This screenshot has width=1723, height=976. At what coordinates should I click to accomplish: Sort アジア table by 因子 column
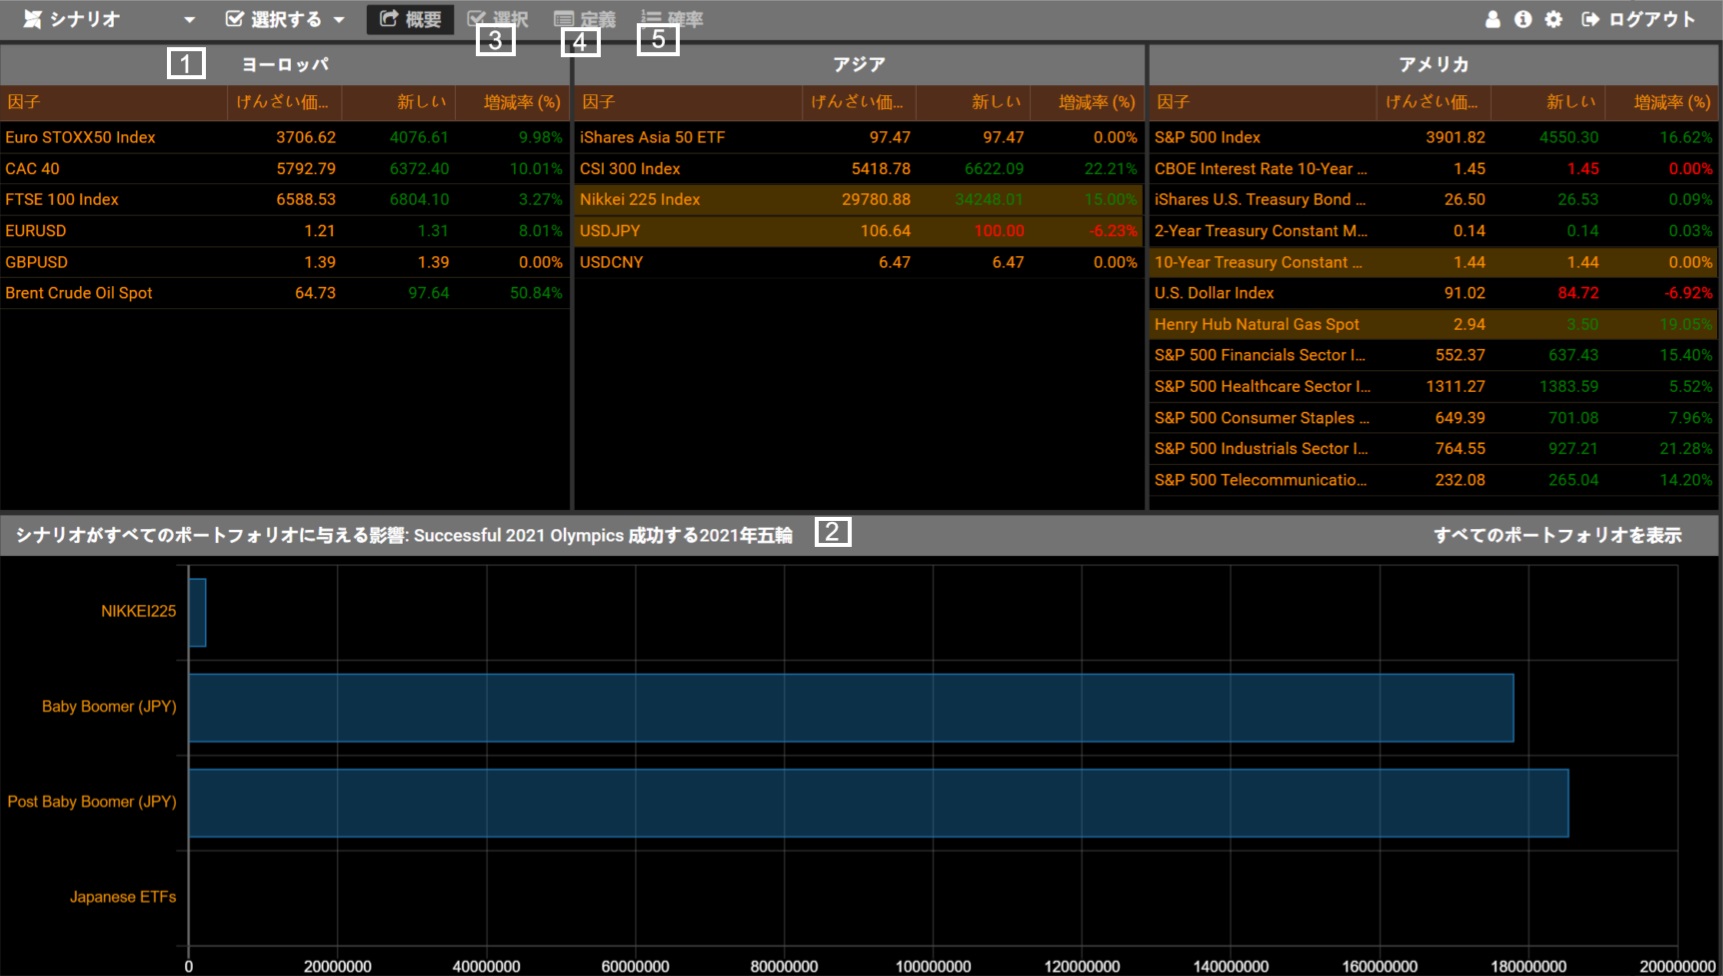688,102
